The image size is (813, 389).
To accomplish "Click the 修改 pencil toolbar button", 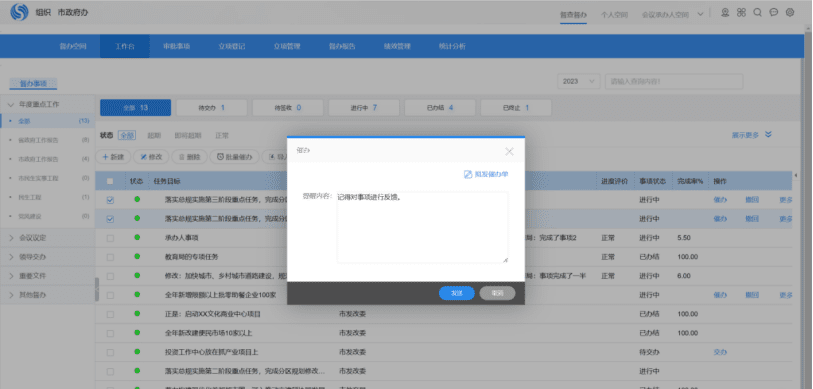I will (151, 157).
